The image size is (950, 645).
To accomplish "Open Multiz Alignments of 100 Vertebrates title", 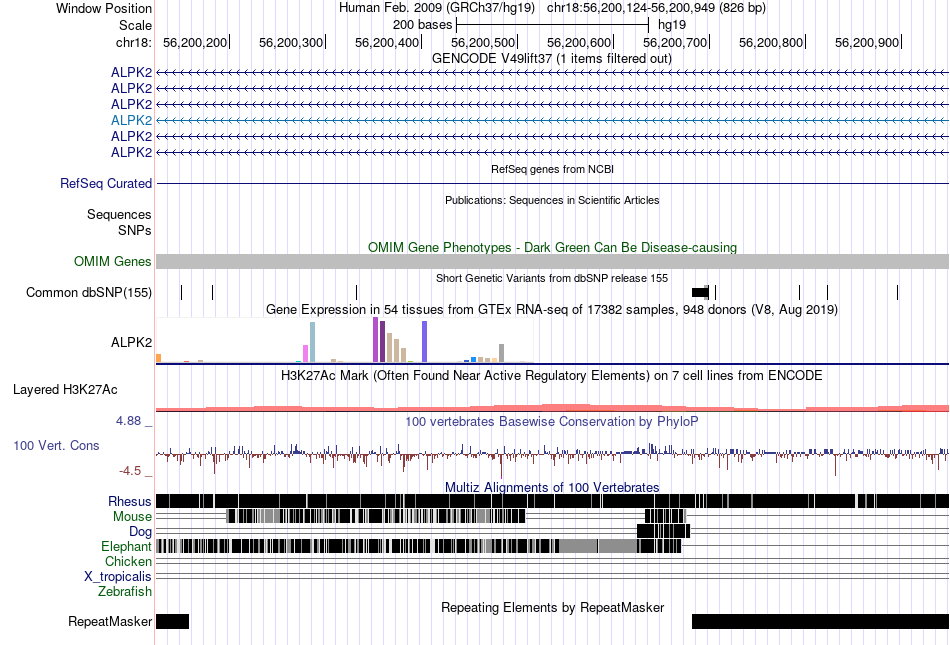I will 552,488.
